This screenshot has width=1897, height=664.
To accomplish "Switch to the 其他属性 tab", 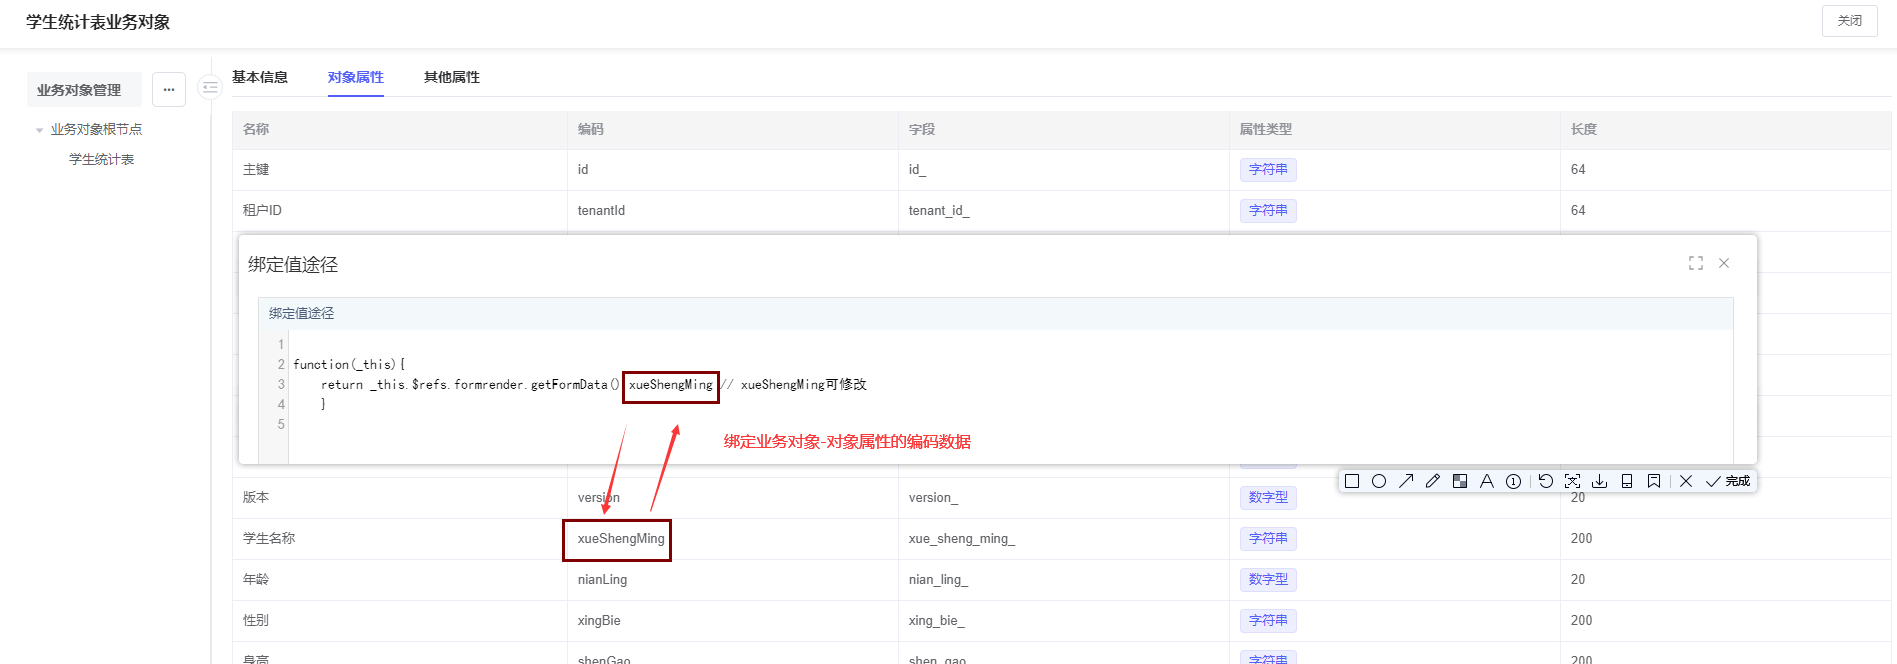I will pos(452,77).
